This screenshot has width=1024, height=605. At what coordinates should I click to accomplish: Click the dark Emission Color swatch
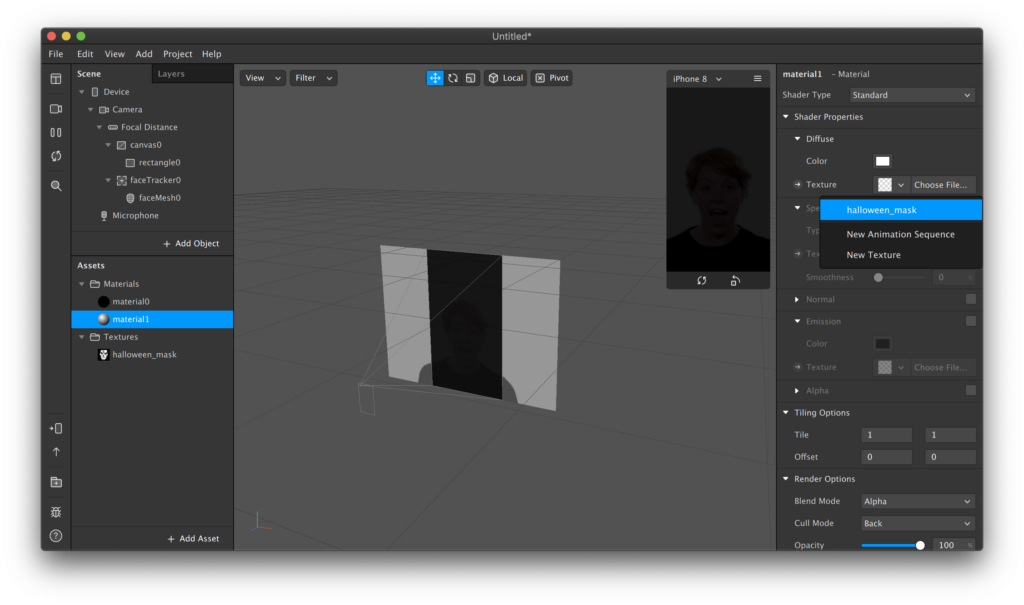[x=882, y=344]
